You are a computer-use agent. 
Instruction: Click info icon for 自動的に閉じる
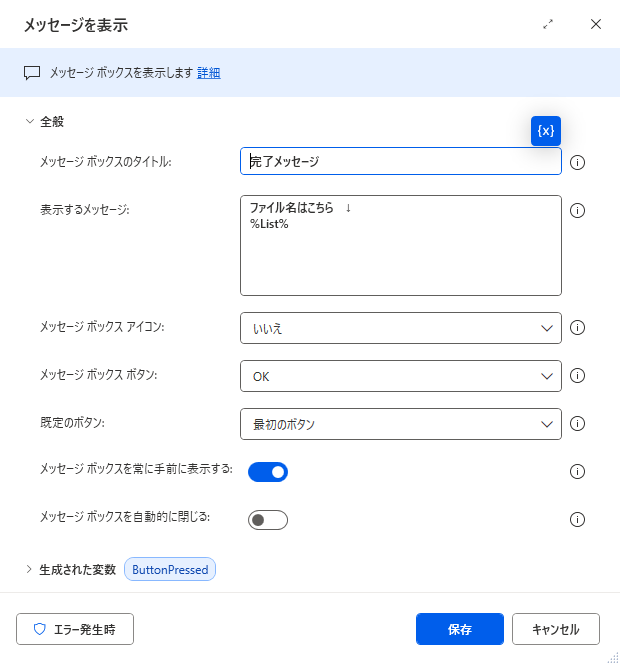click(x=577, y=519)
